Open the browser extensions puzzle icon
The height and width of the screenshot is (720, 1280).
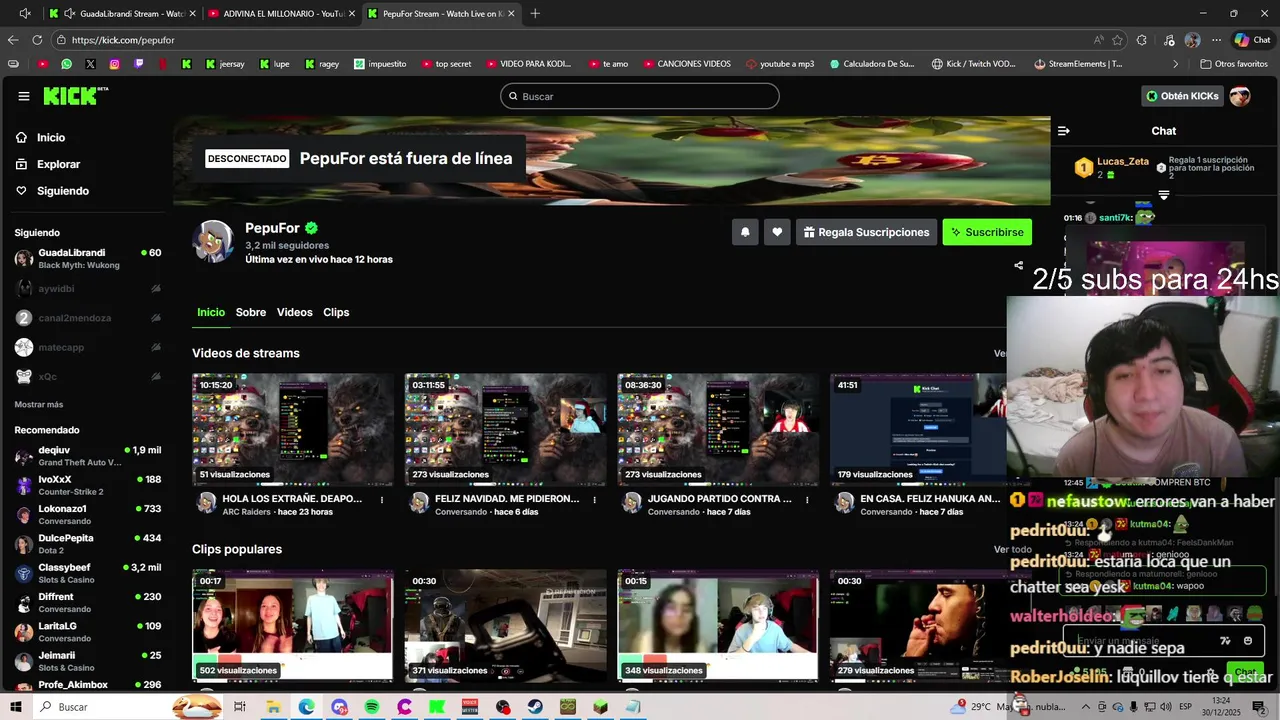[x=1142, y=40]
